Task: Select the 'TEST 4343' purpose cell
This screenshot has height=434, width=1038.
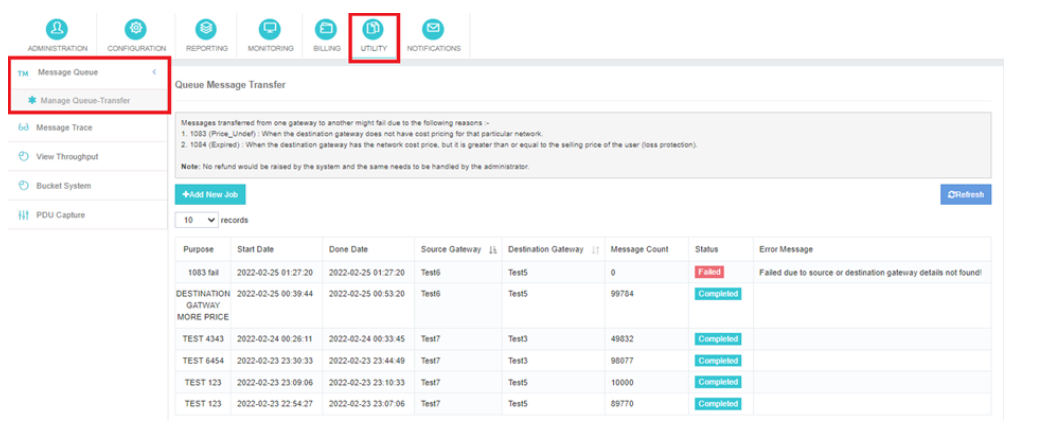Action: (x=203, y=339)
